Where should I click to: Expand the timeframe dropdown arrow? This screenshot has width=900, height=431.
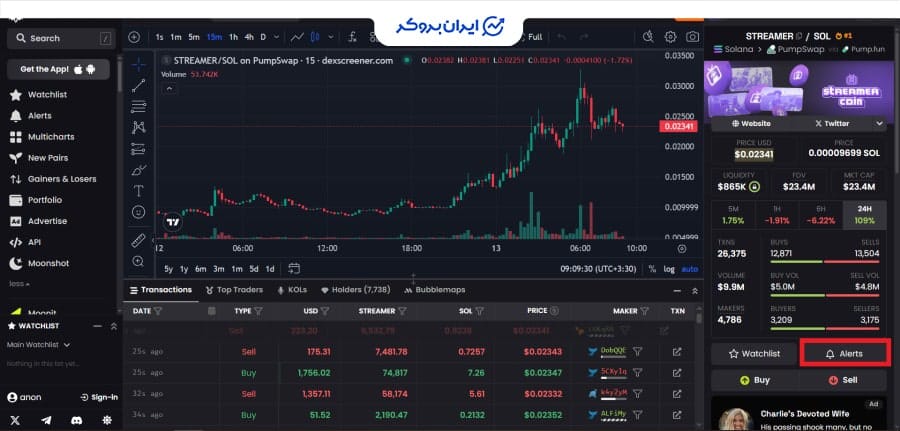click(x=277, y=37)
